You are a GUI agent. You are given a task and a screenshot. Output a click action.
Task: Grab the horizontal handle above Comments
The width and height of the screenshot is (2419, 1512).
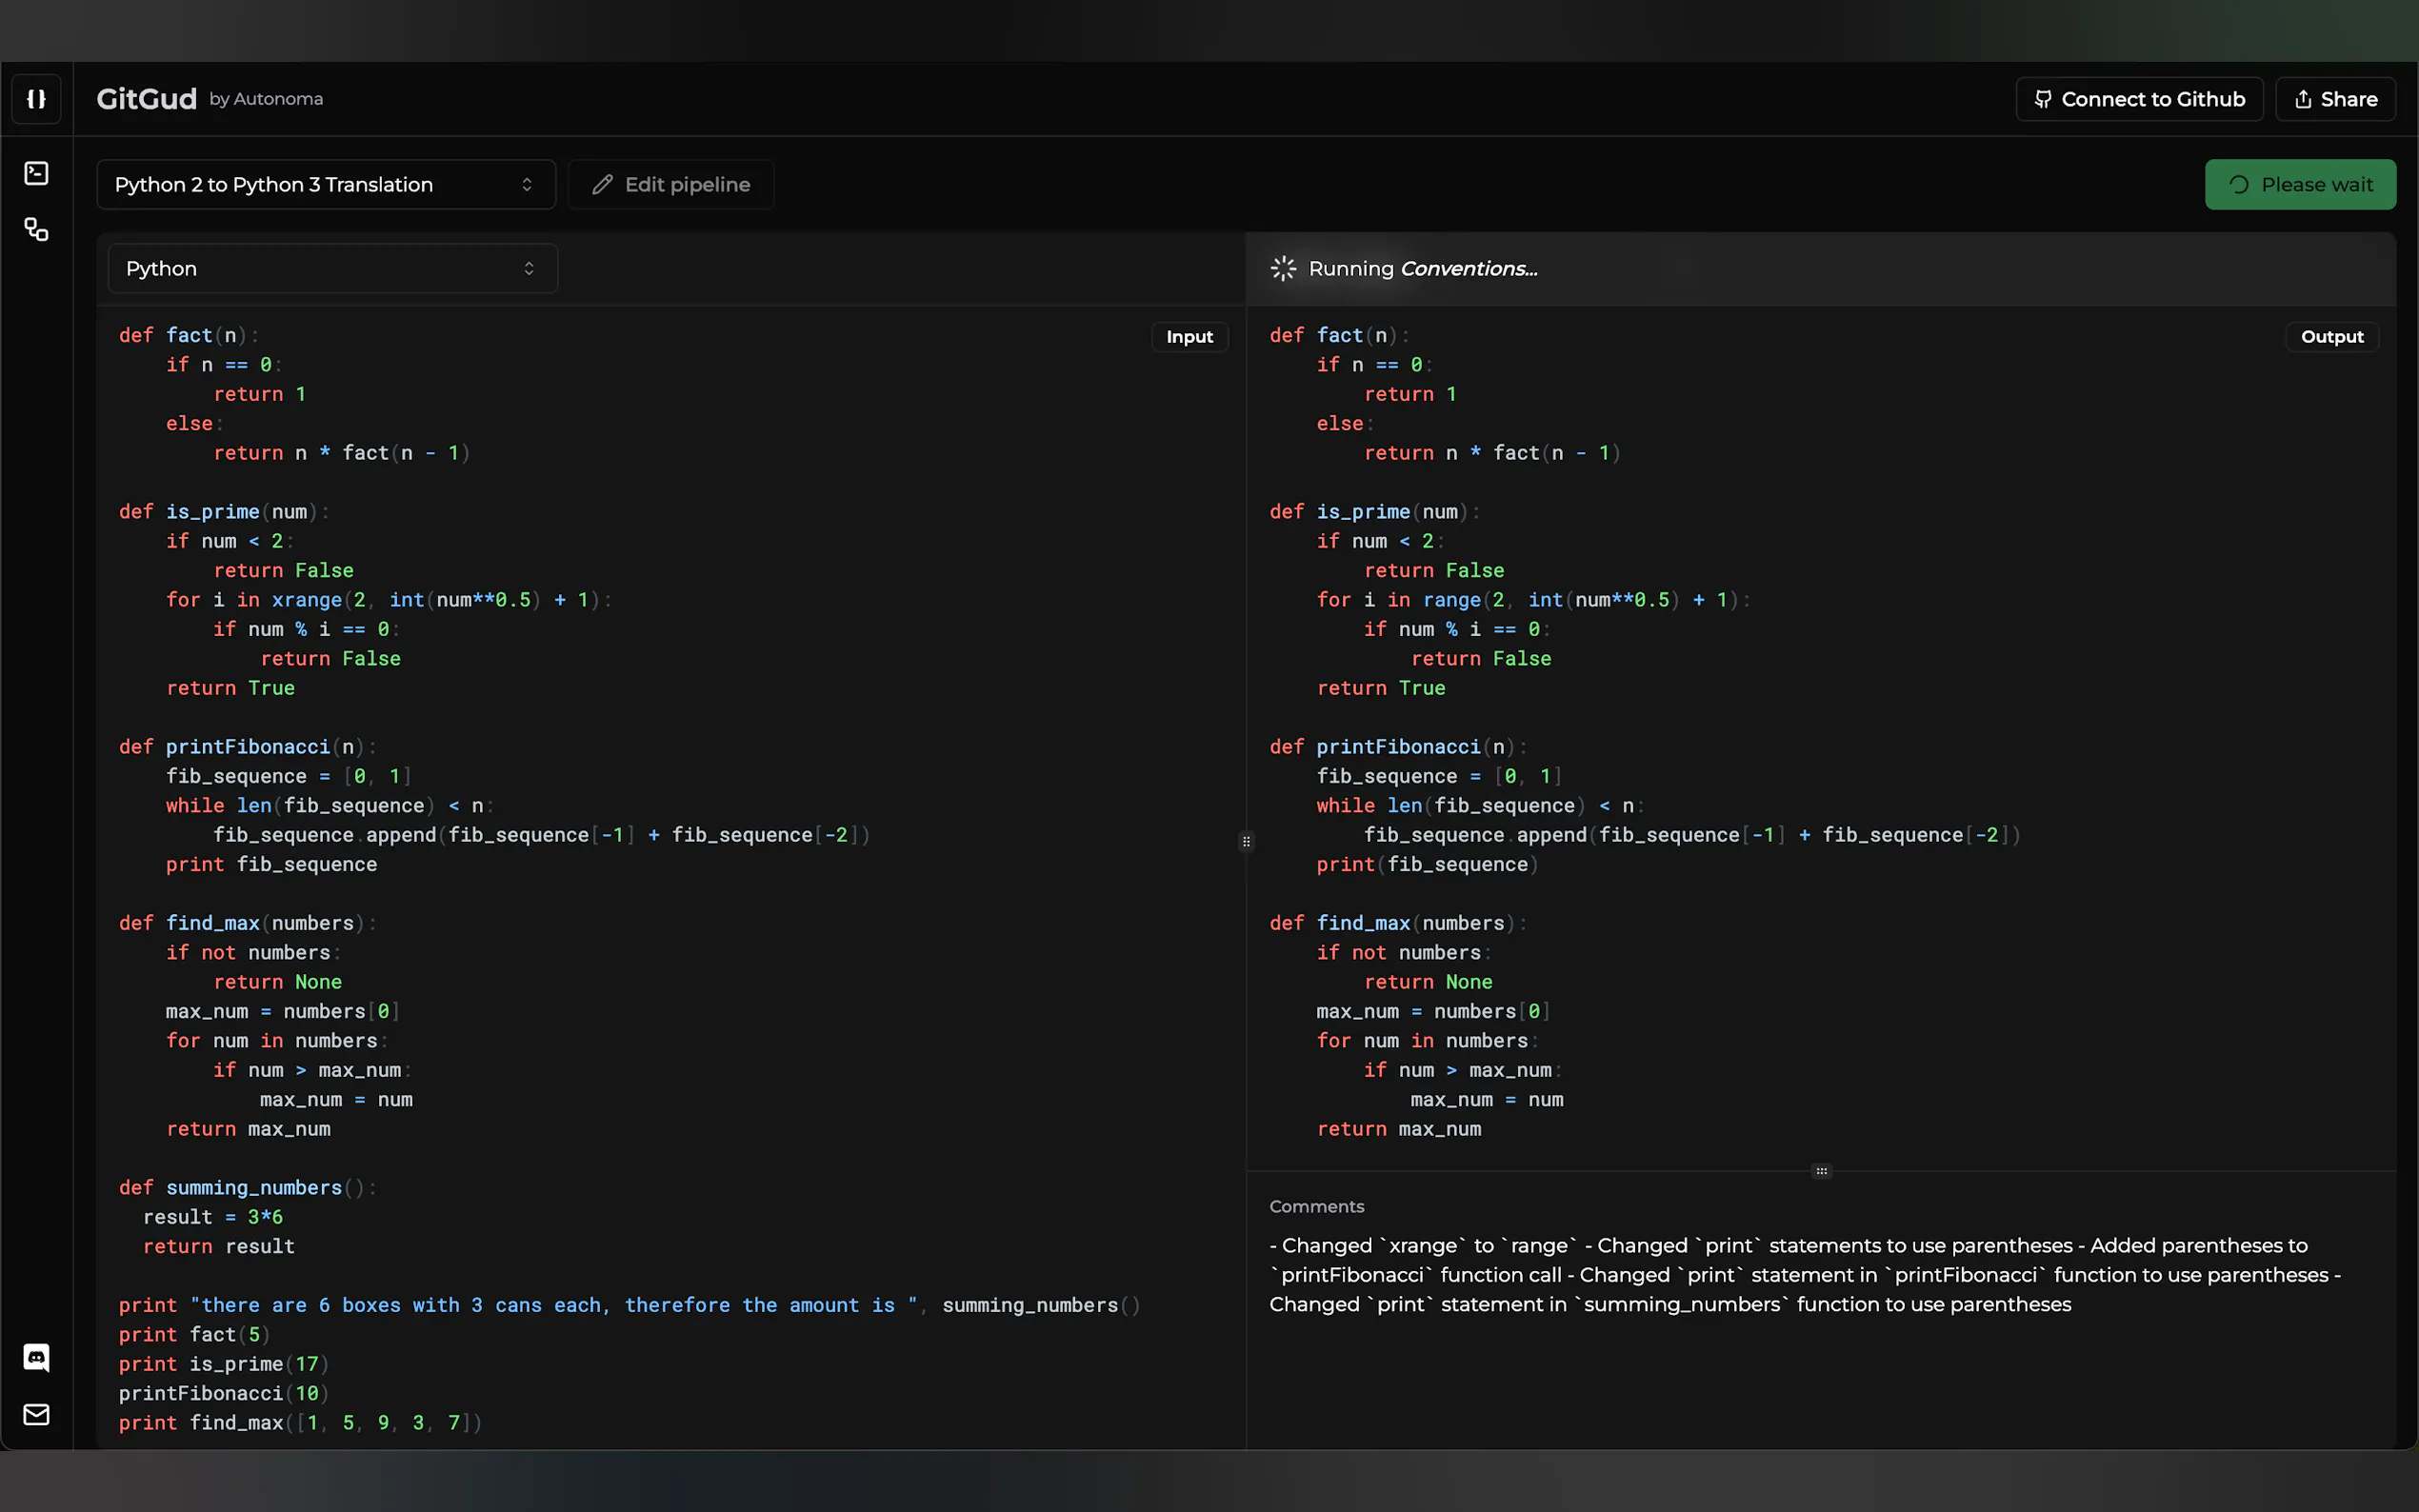(1821, 1171)
